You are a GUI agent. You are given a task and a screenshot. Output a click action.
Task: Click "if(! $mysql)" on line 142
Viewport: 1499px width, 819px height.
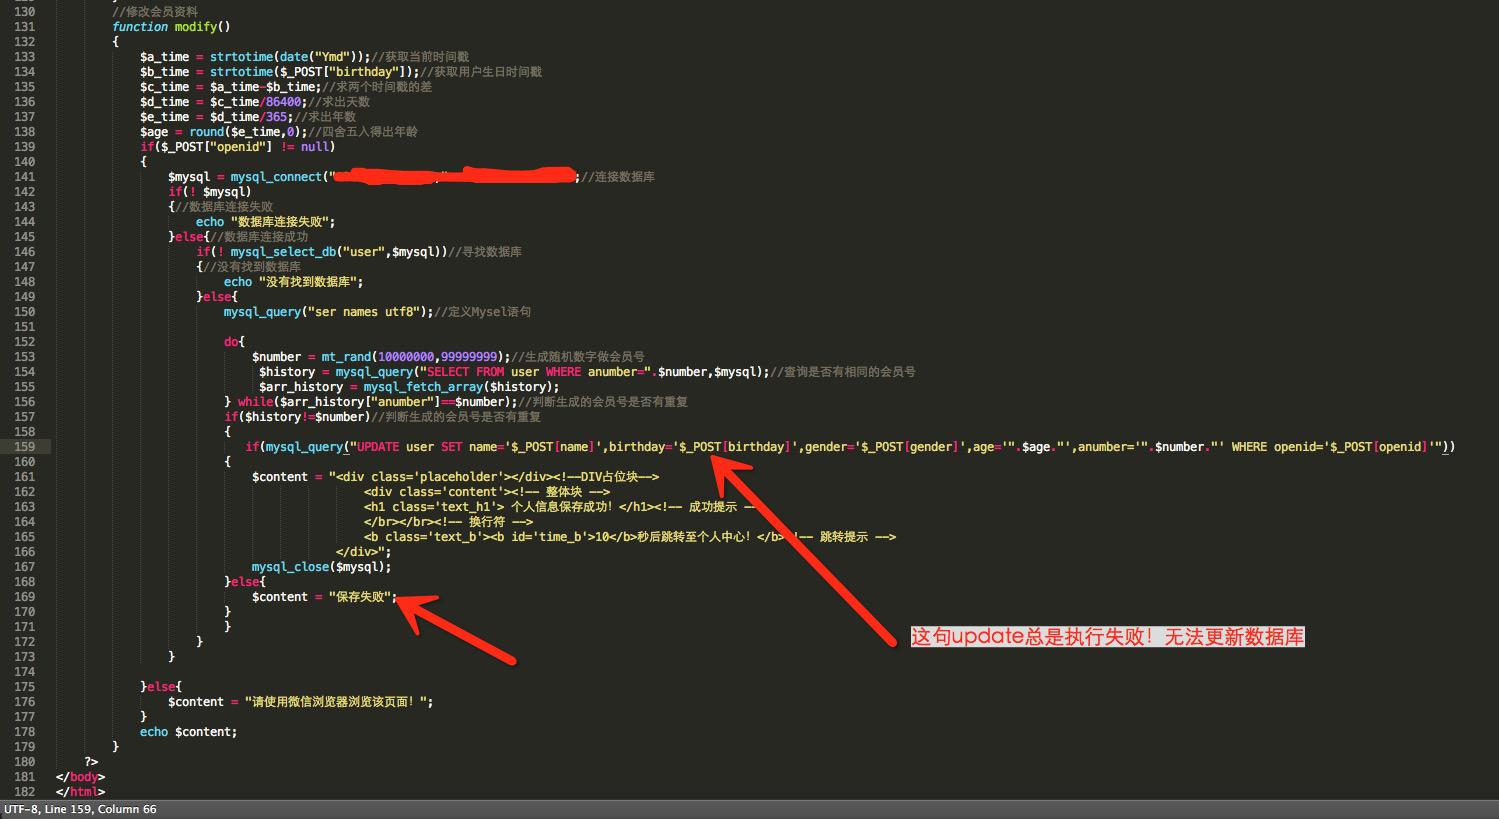point(210,192)
